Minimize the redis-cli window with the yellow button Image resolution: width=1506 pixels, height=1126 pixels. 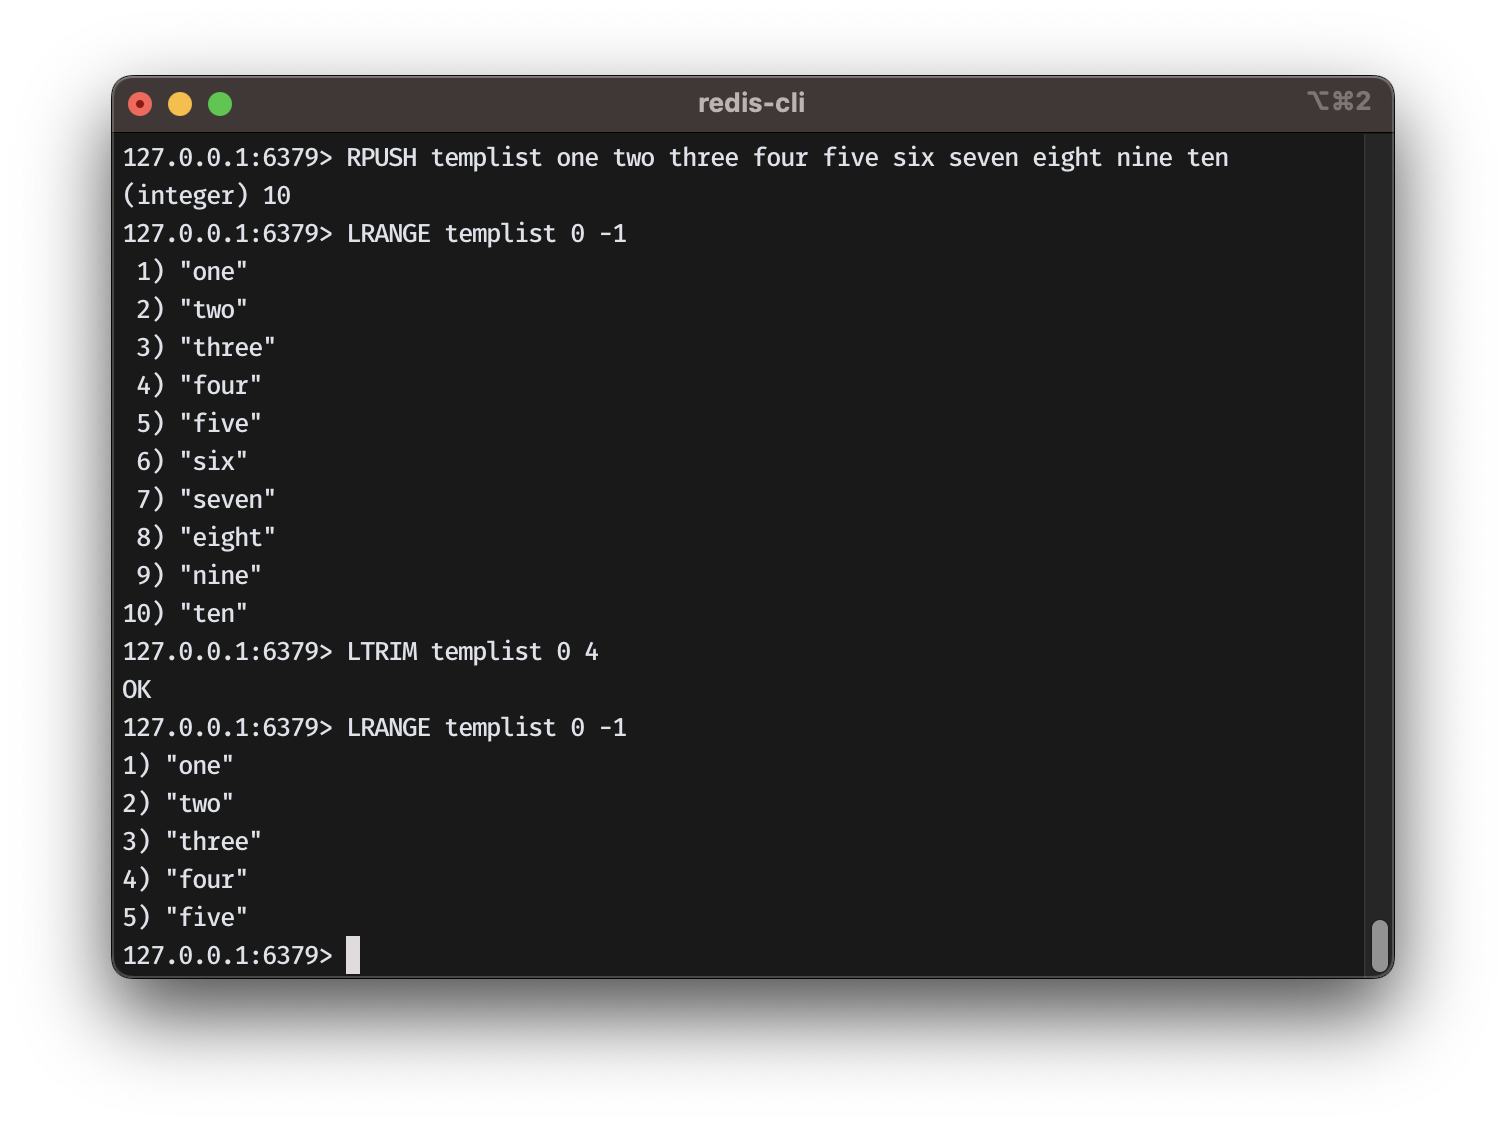point(180,104)
